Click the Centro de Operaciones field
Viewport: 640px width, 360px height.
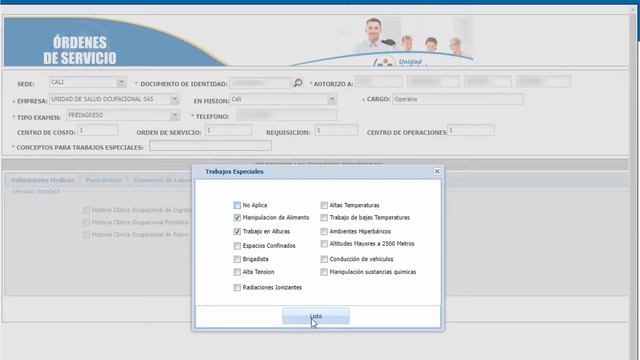click(x=471, y=131)
